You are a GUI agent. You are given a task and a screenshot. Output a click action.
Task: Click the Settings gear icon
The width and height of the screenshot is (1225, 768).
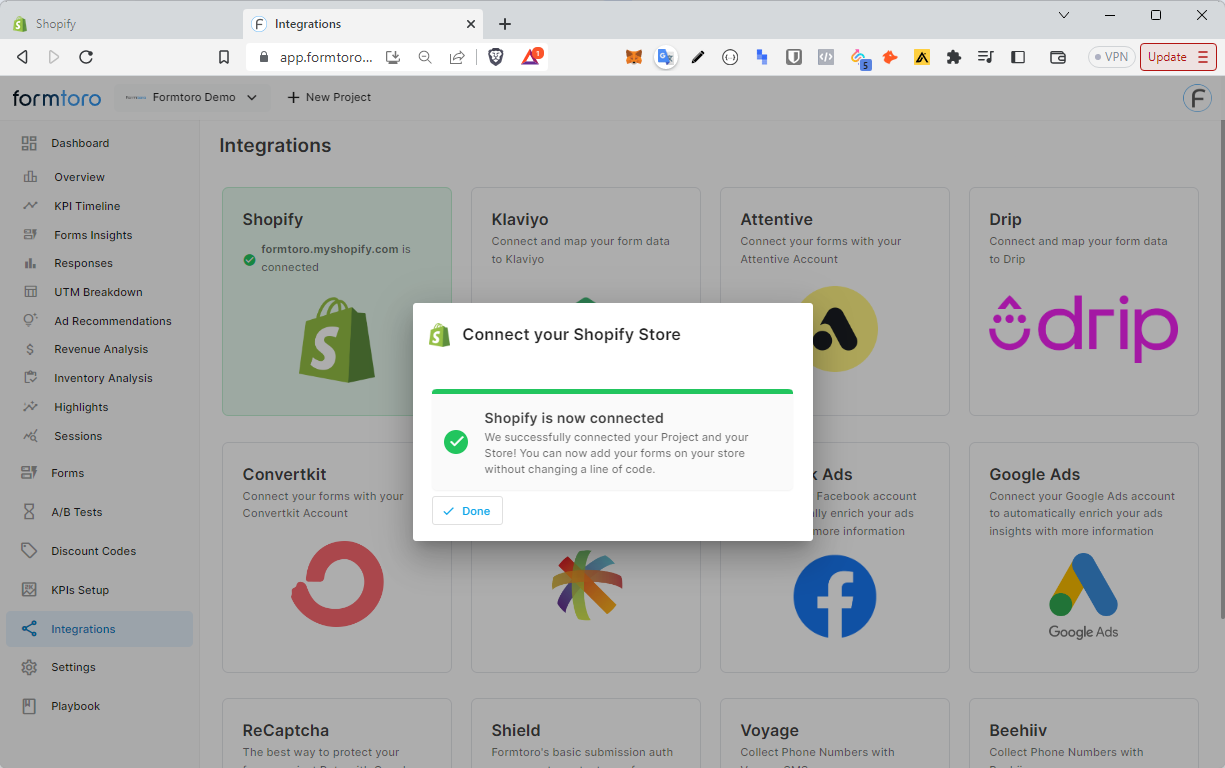click(29, 667)
